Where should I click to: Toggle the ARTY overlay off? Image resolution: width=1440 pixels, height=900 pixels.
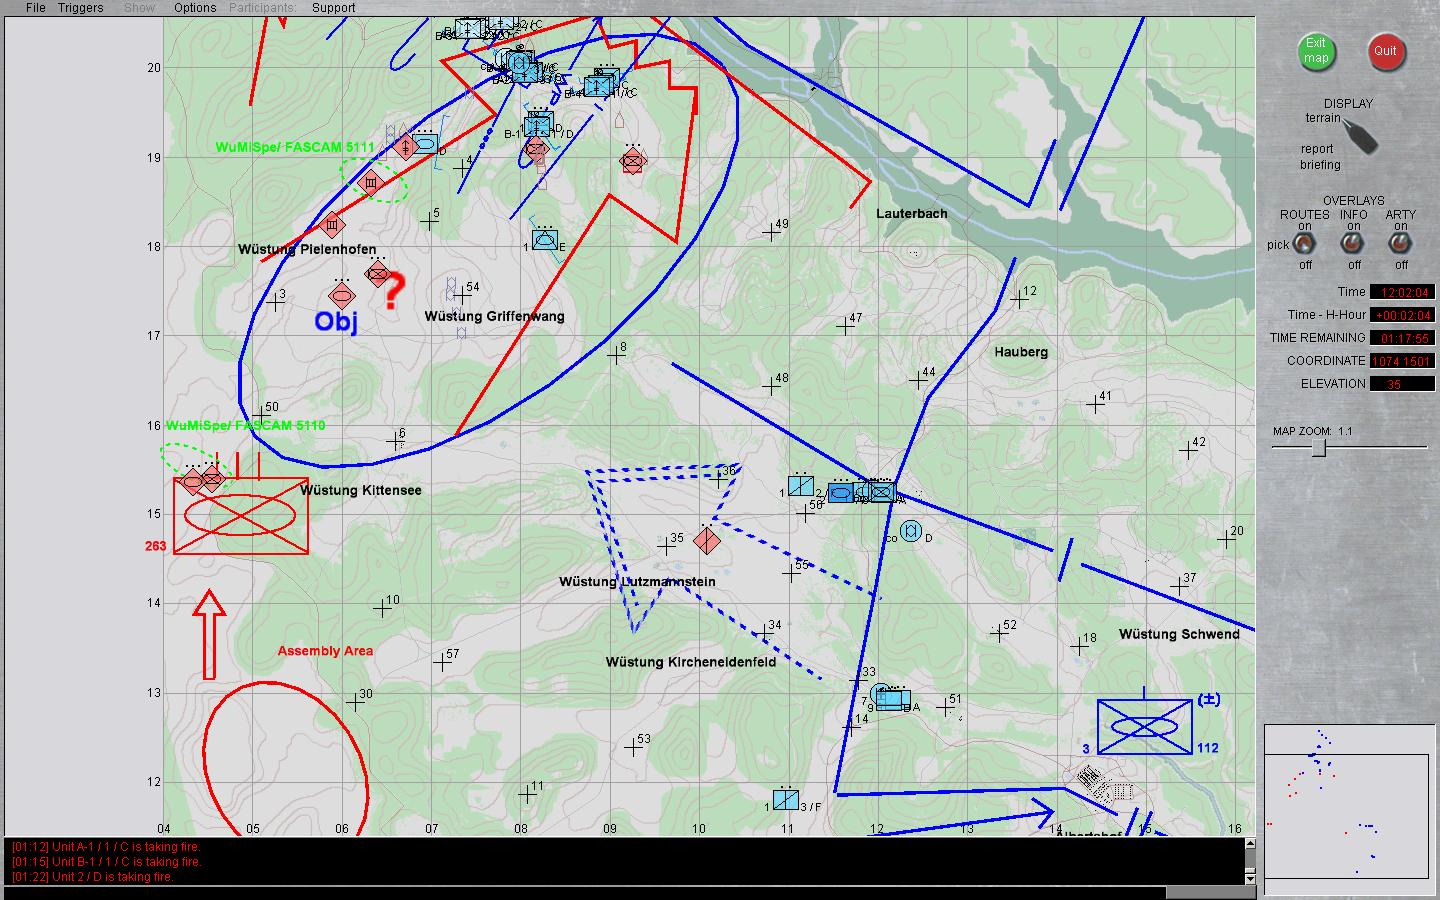coord(1400,266)
